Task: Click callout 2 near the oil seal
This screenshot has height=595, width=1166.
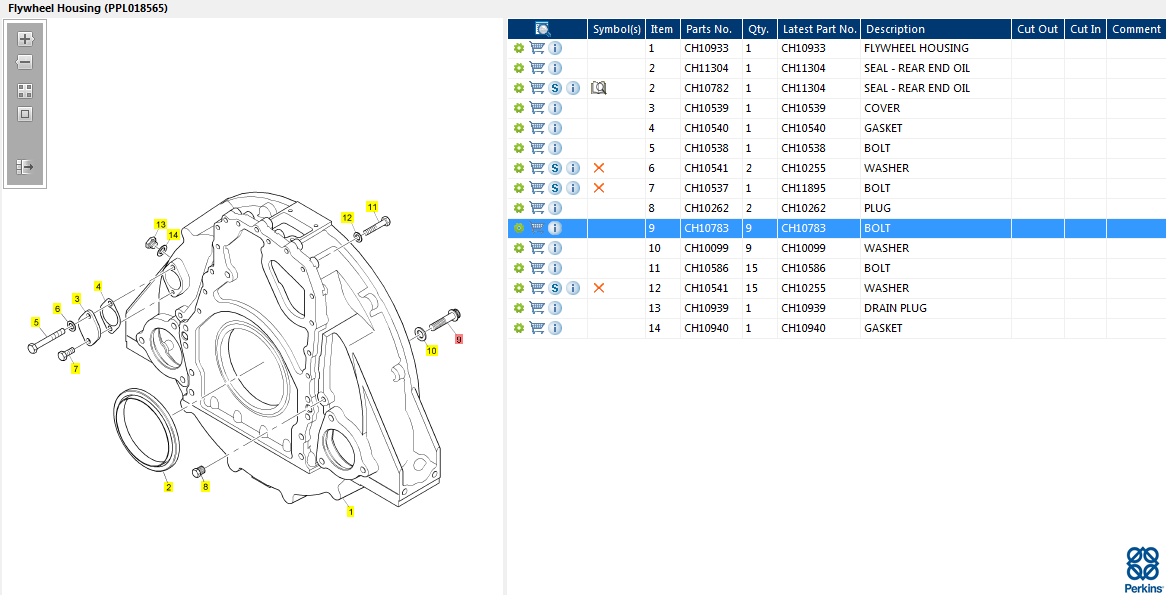Action: [168, 487]
